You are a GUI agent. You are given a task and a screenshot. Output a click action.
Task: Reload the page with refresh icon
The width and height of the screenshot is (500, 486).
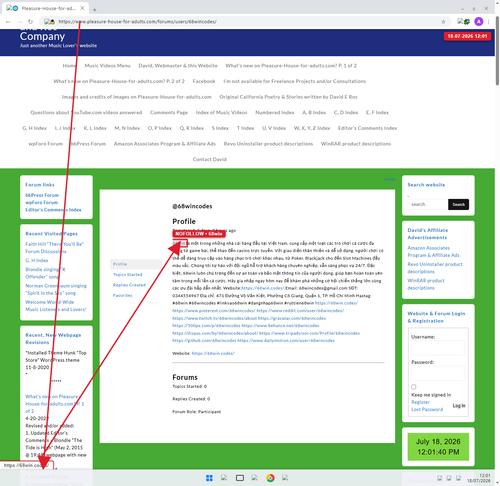coord(30,22)
